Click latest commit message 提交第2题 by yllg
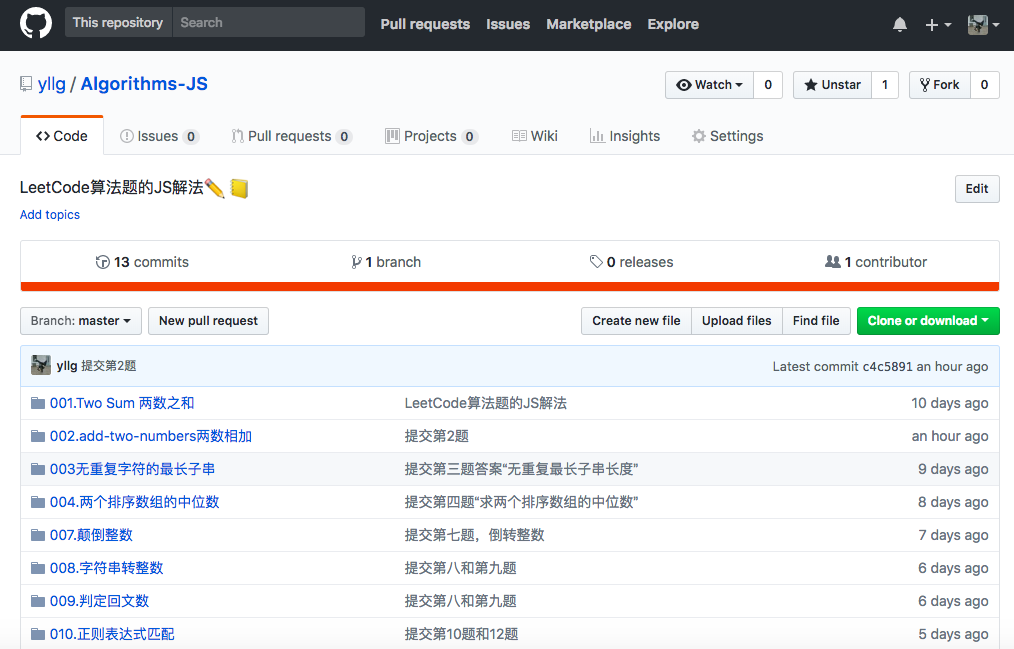The height and width of the screenshot is (649, 1014). click(109, 366)
